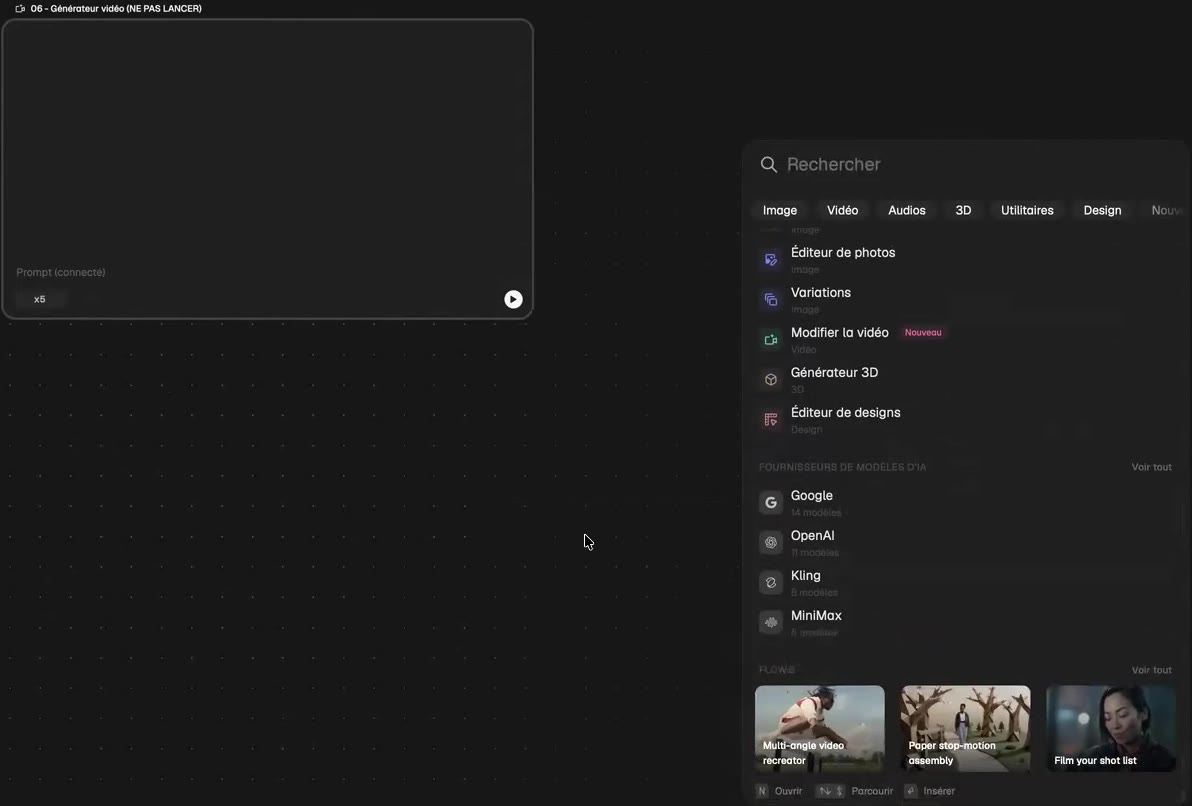Filter the list by the Image tab
The height and width of the screenshot is (806, 1192).
pos(780,211)
